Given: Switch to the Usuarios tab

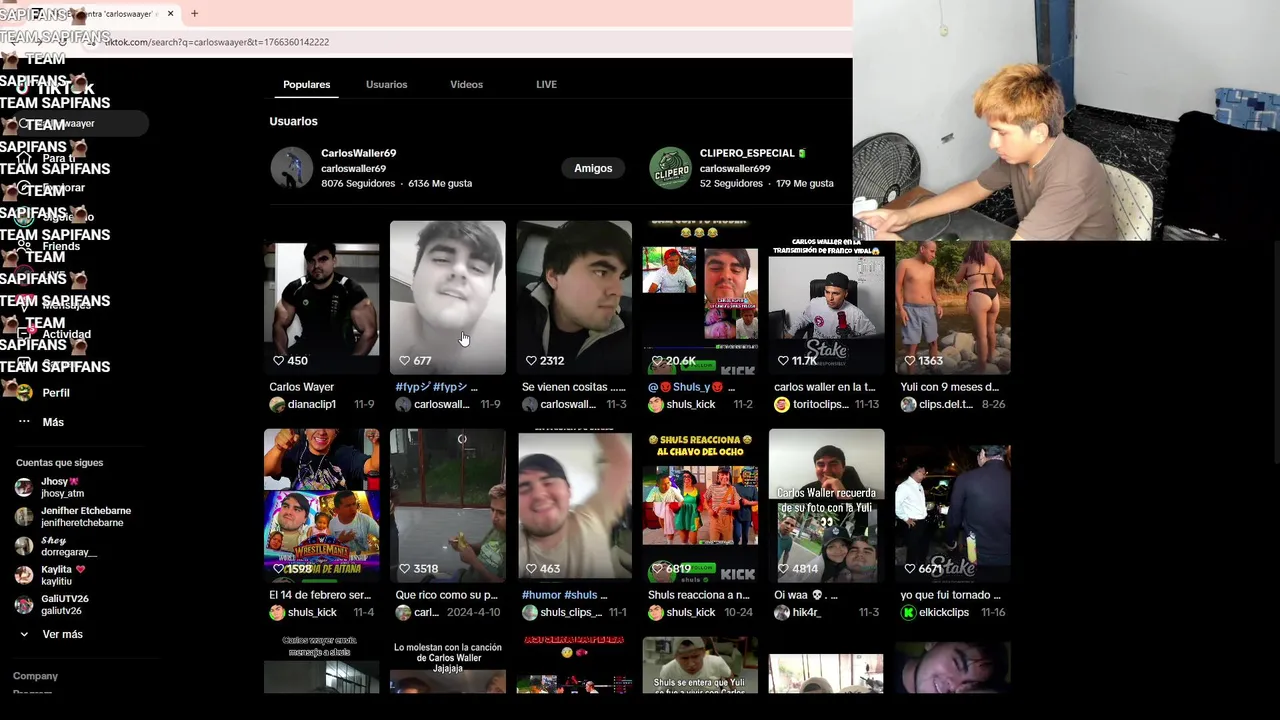Looking at the screenshot, I should tap(386, 84).
